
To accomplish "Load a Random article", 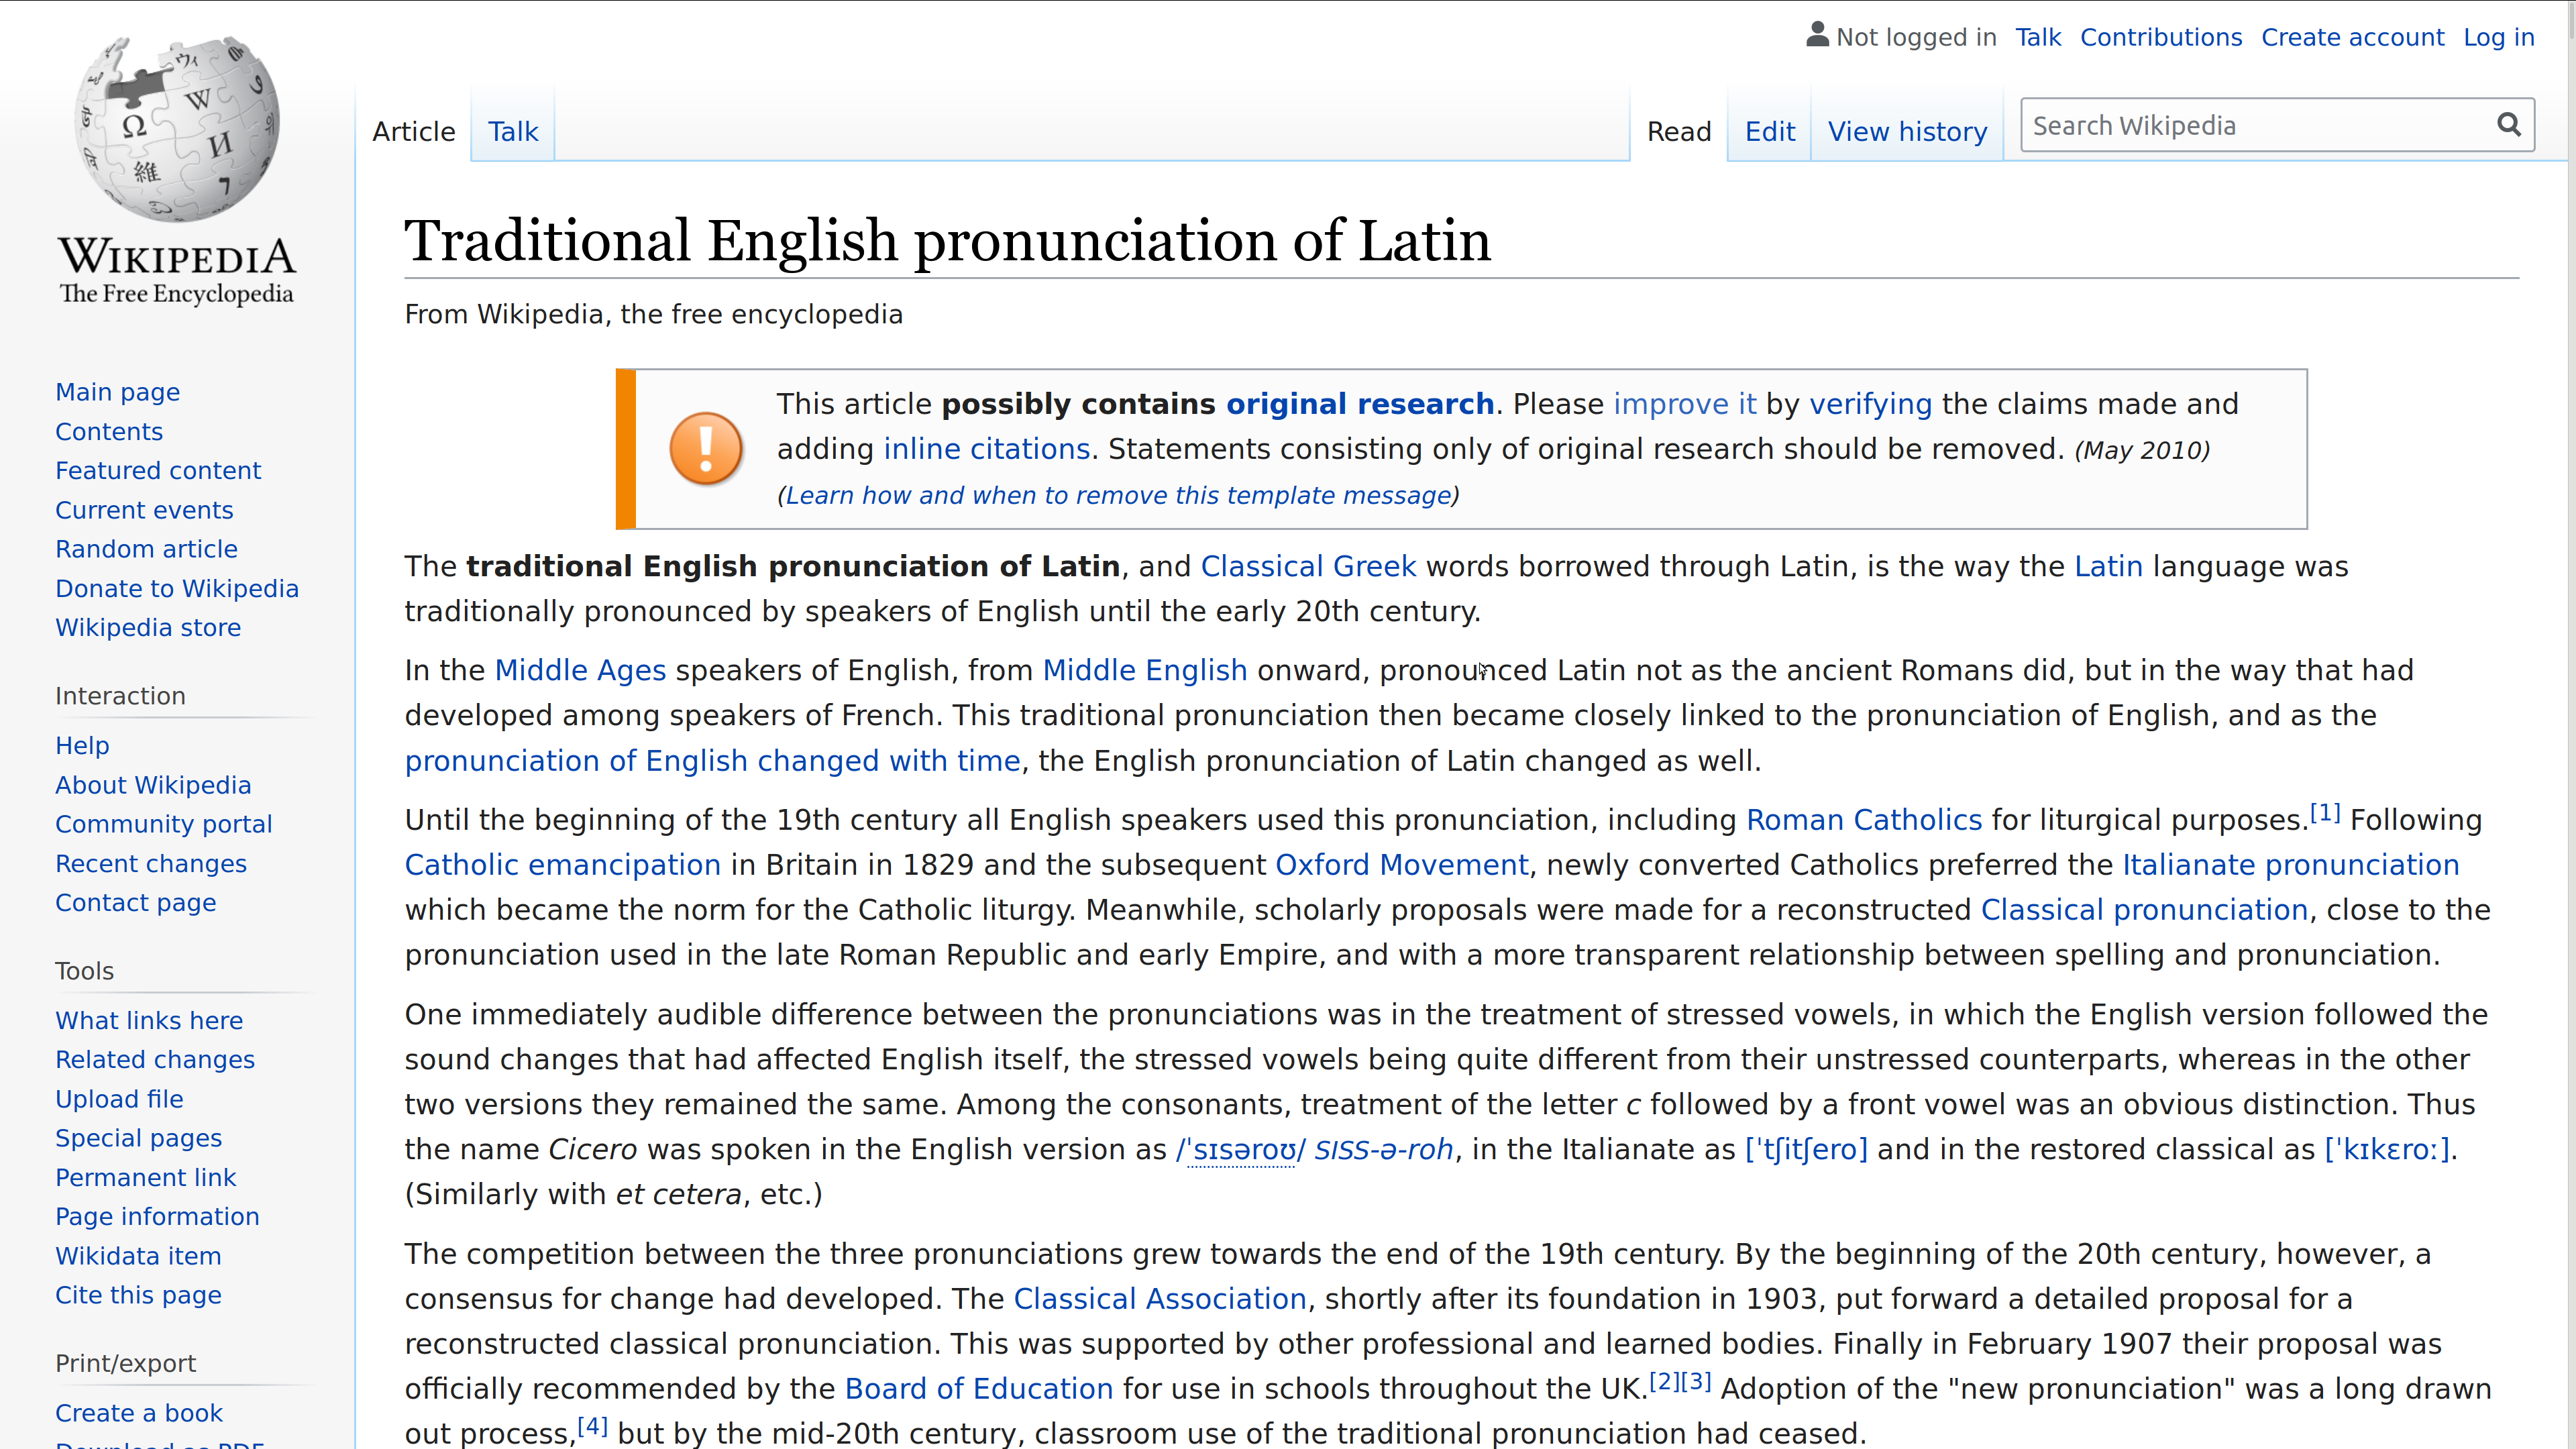I will coord(146,549).
